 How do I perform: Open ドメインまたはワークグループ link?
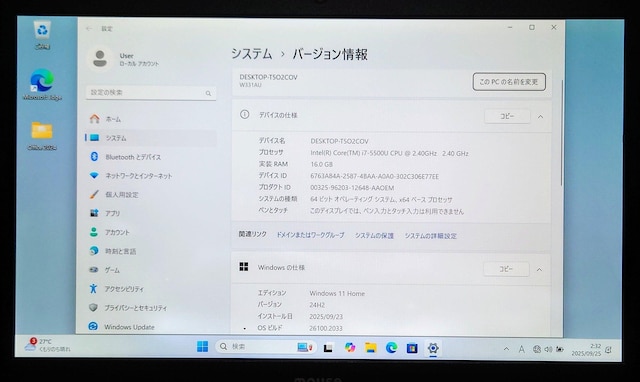[x=311, y=235]
